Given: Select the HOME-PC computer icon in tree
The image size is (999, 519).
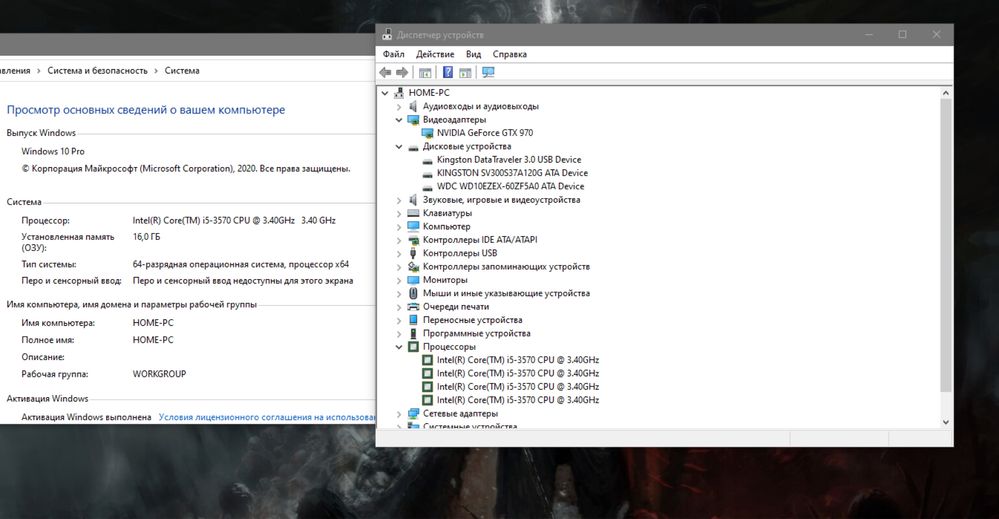Looking at the screenshot, I should coord(399,93).
